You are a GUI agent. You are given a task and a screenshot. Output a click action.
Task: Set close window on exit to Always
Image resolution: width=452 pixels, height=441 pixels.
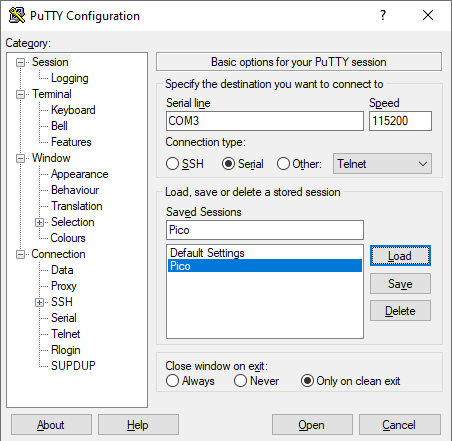click(172, 381)
